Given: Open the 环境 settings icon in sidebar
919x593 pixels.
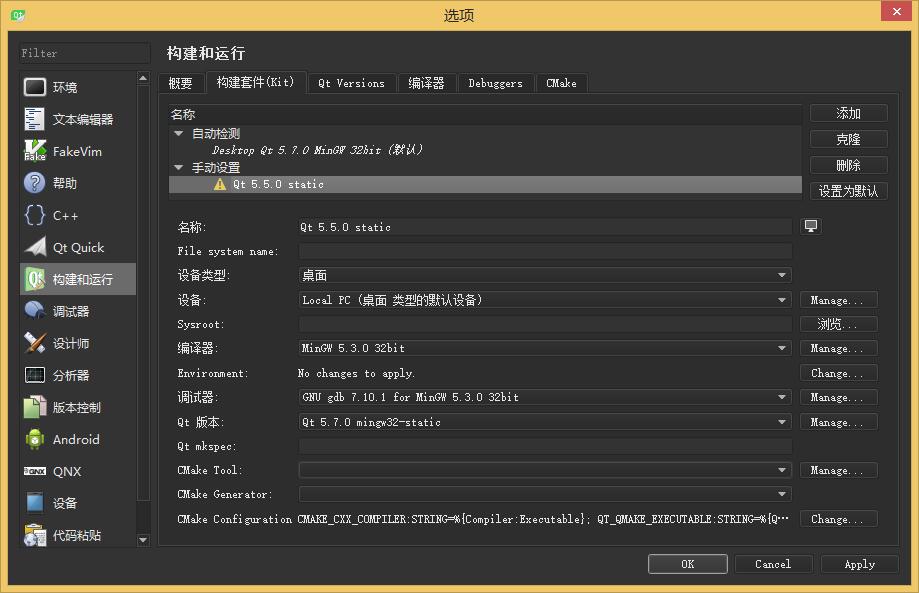Looking at the screenshot, I should pyautogui.click(x=35, y=87).
